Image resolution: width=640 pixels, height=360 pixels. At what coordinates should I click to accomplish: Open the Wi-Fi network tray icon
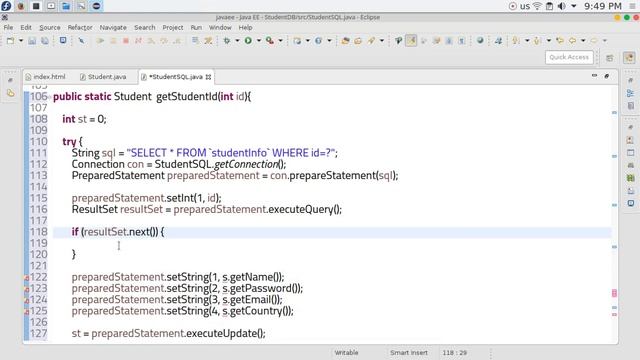pyautogui.click(x=537, y=6)
